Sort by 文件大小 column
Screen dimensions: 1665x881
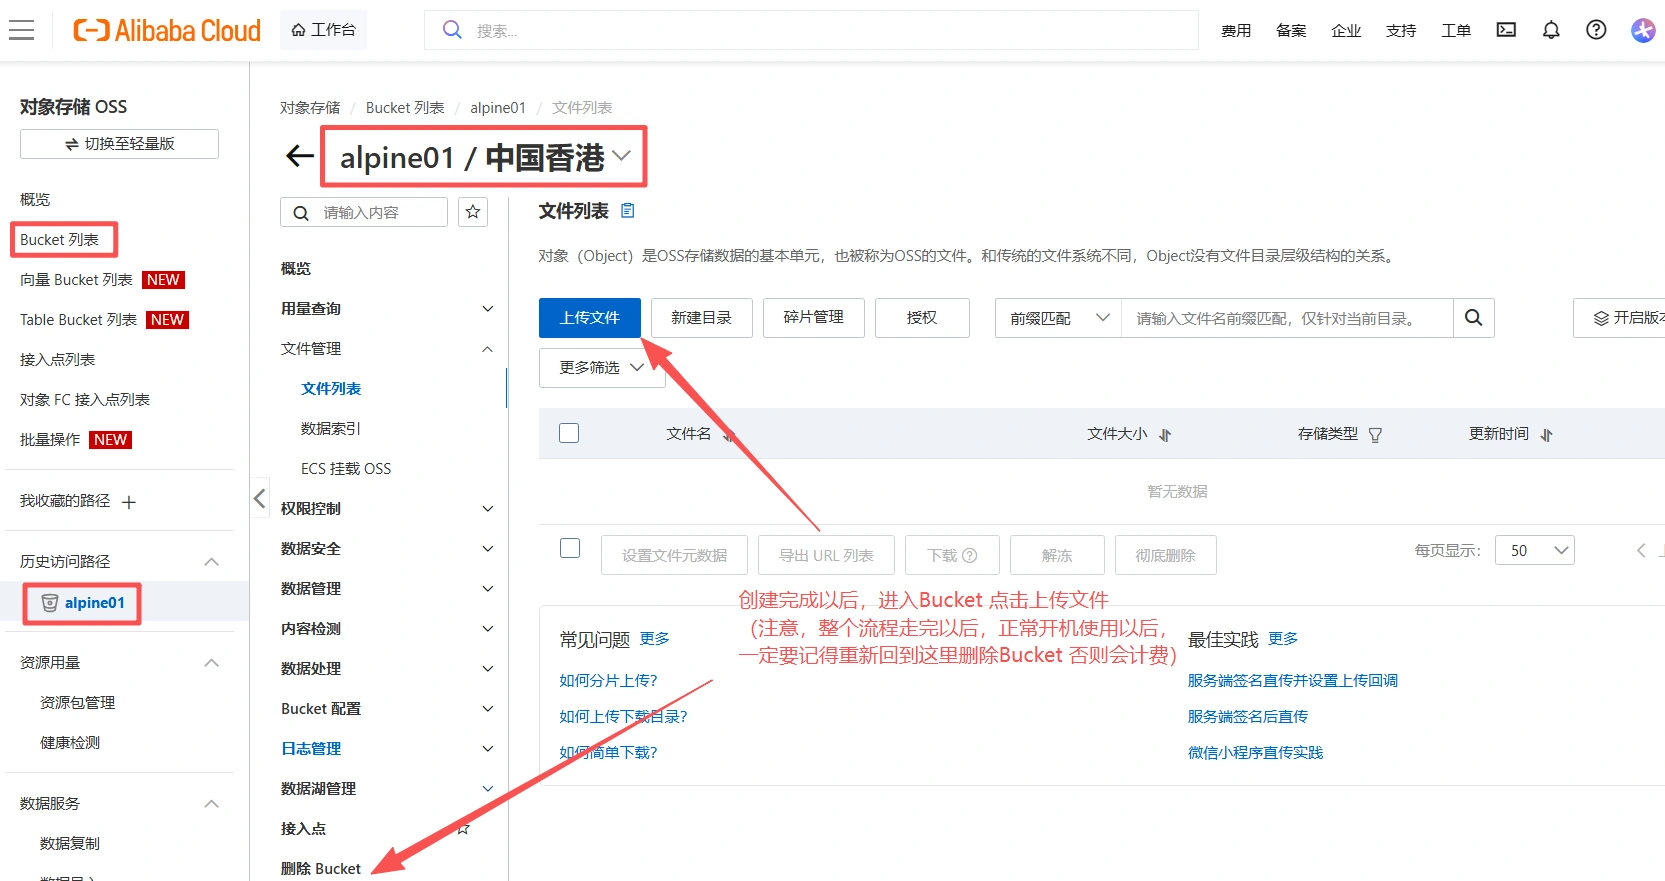[x=1165, y=434]
